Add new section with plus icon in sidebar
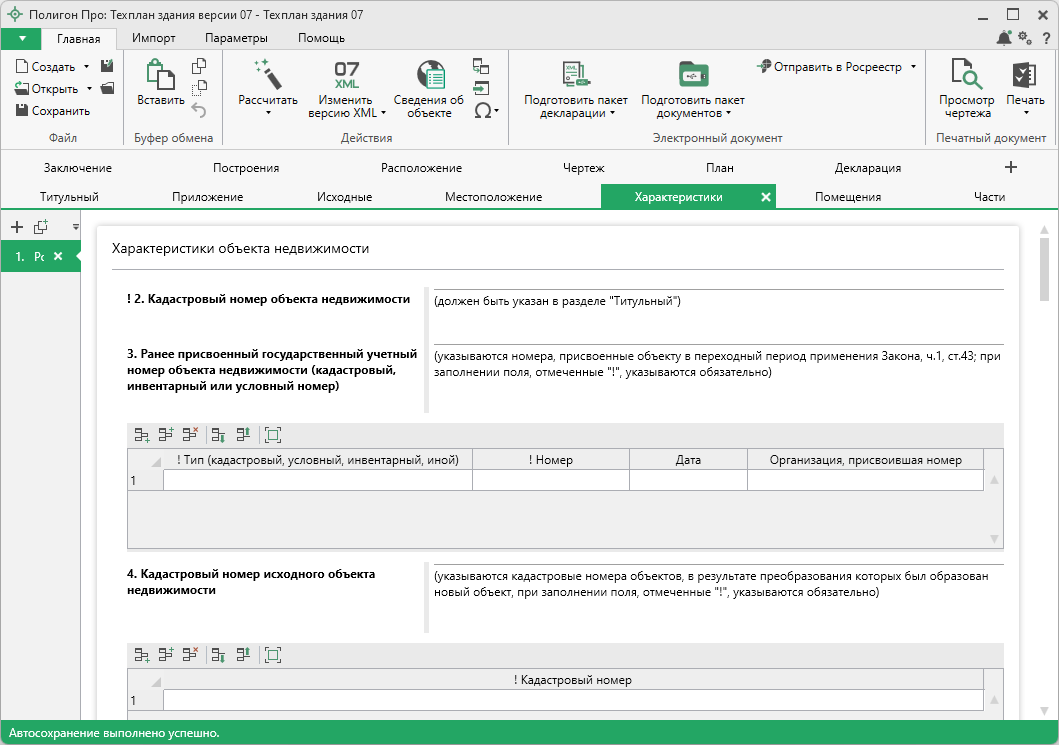Image resolution: width=1059 pixels, height=745 pixels. tap(17, 228)
